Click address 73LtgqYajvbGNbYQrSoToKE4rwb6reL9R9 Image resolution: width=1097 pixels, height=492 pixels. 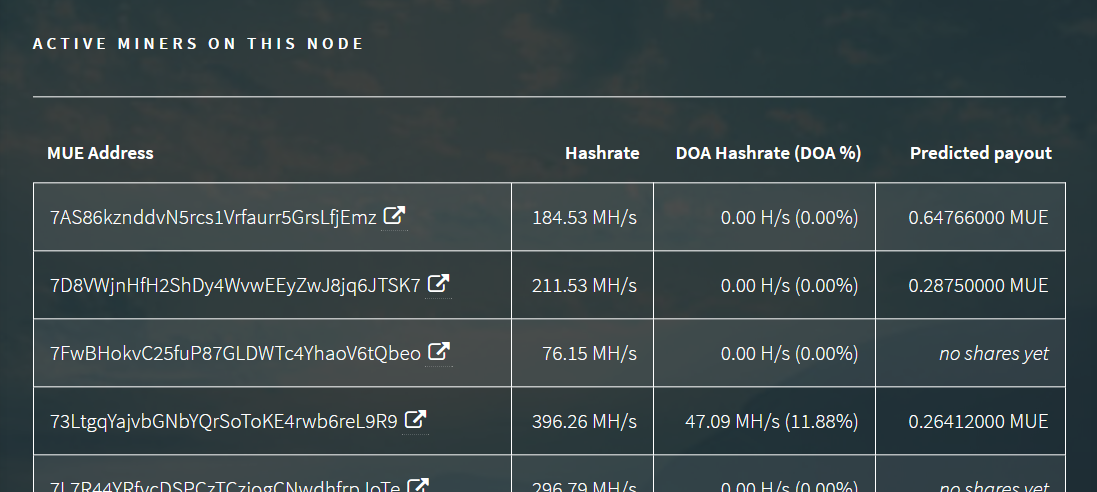pos(224,421)
